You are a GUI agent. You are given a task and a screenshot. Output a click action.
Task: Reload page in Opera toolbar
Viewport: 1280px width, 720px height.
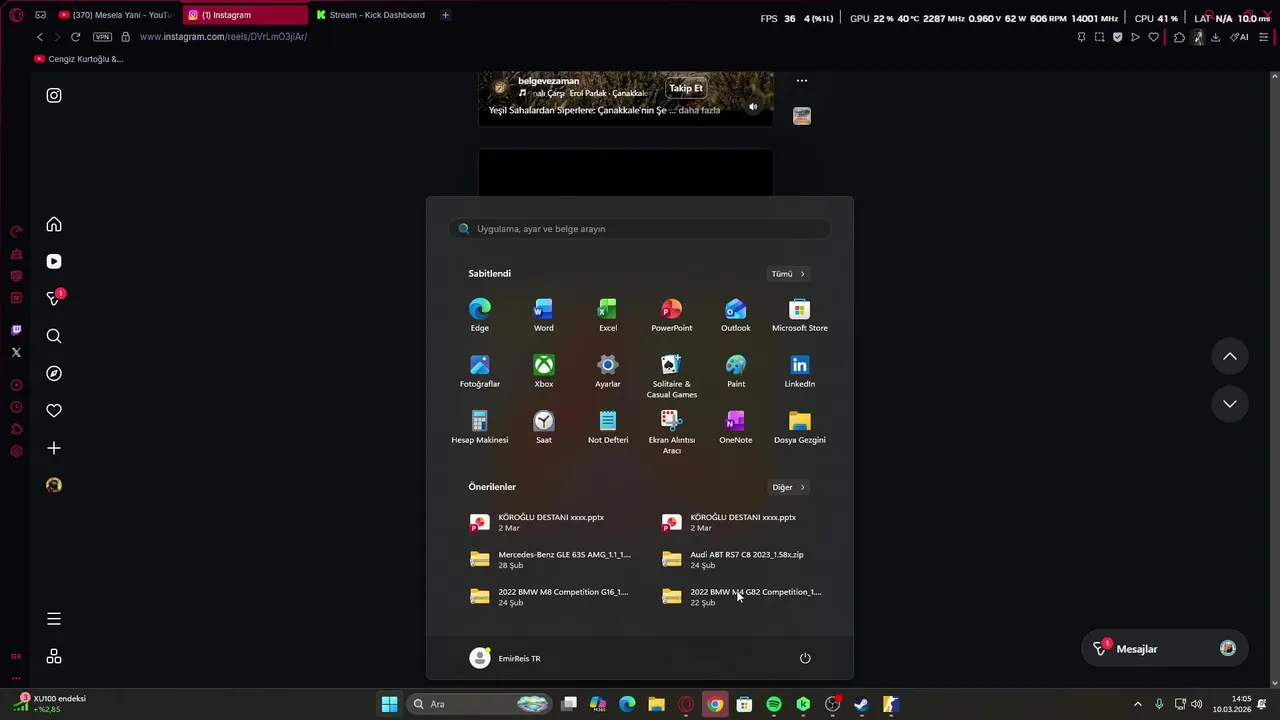75,37
